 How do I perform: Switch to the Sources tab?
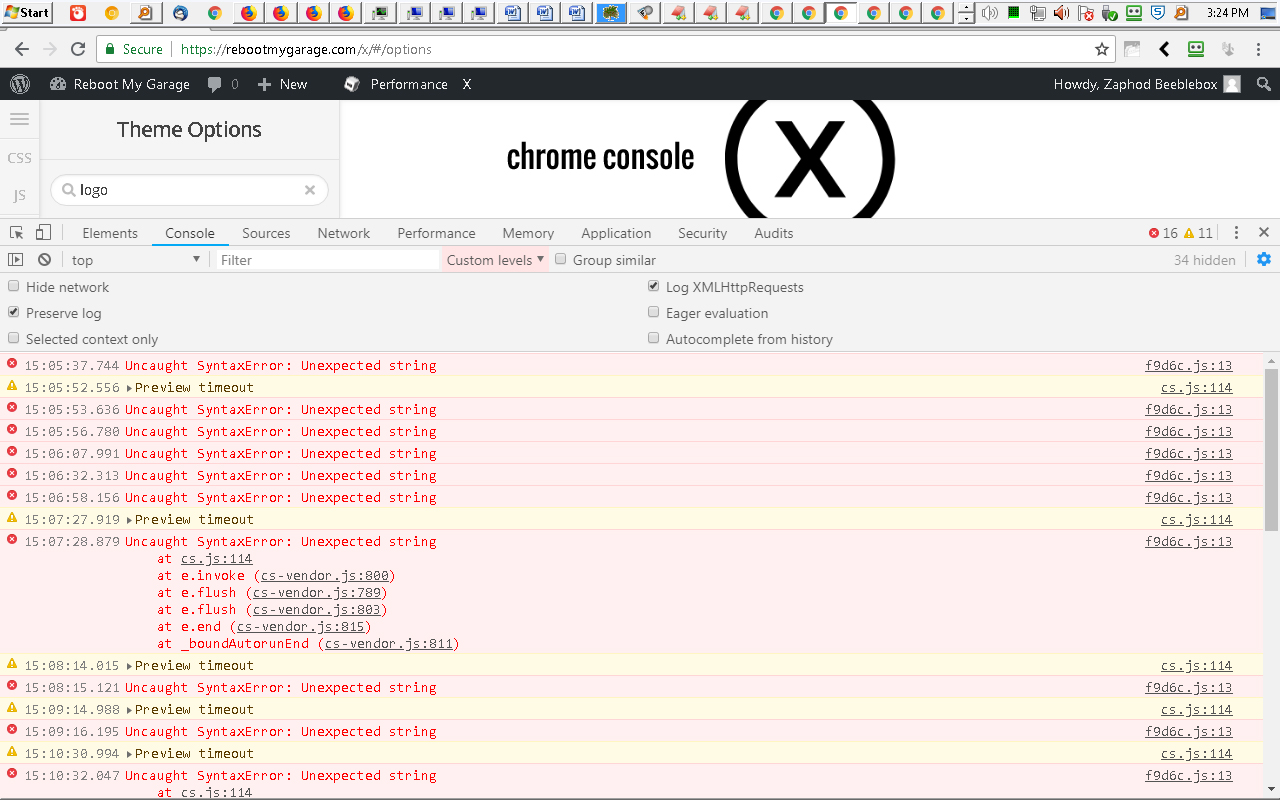[266, 233]
